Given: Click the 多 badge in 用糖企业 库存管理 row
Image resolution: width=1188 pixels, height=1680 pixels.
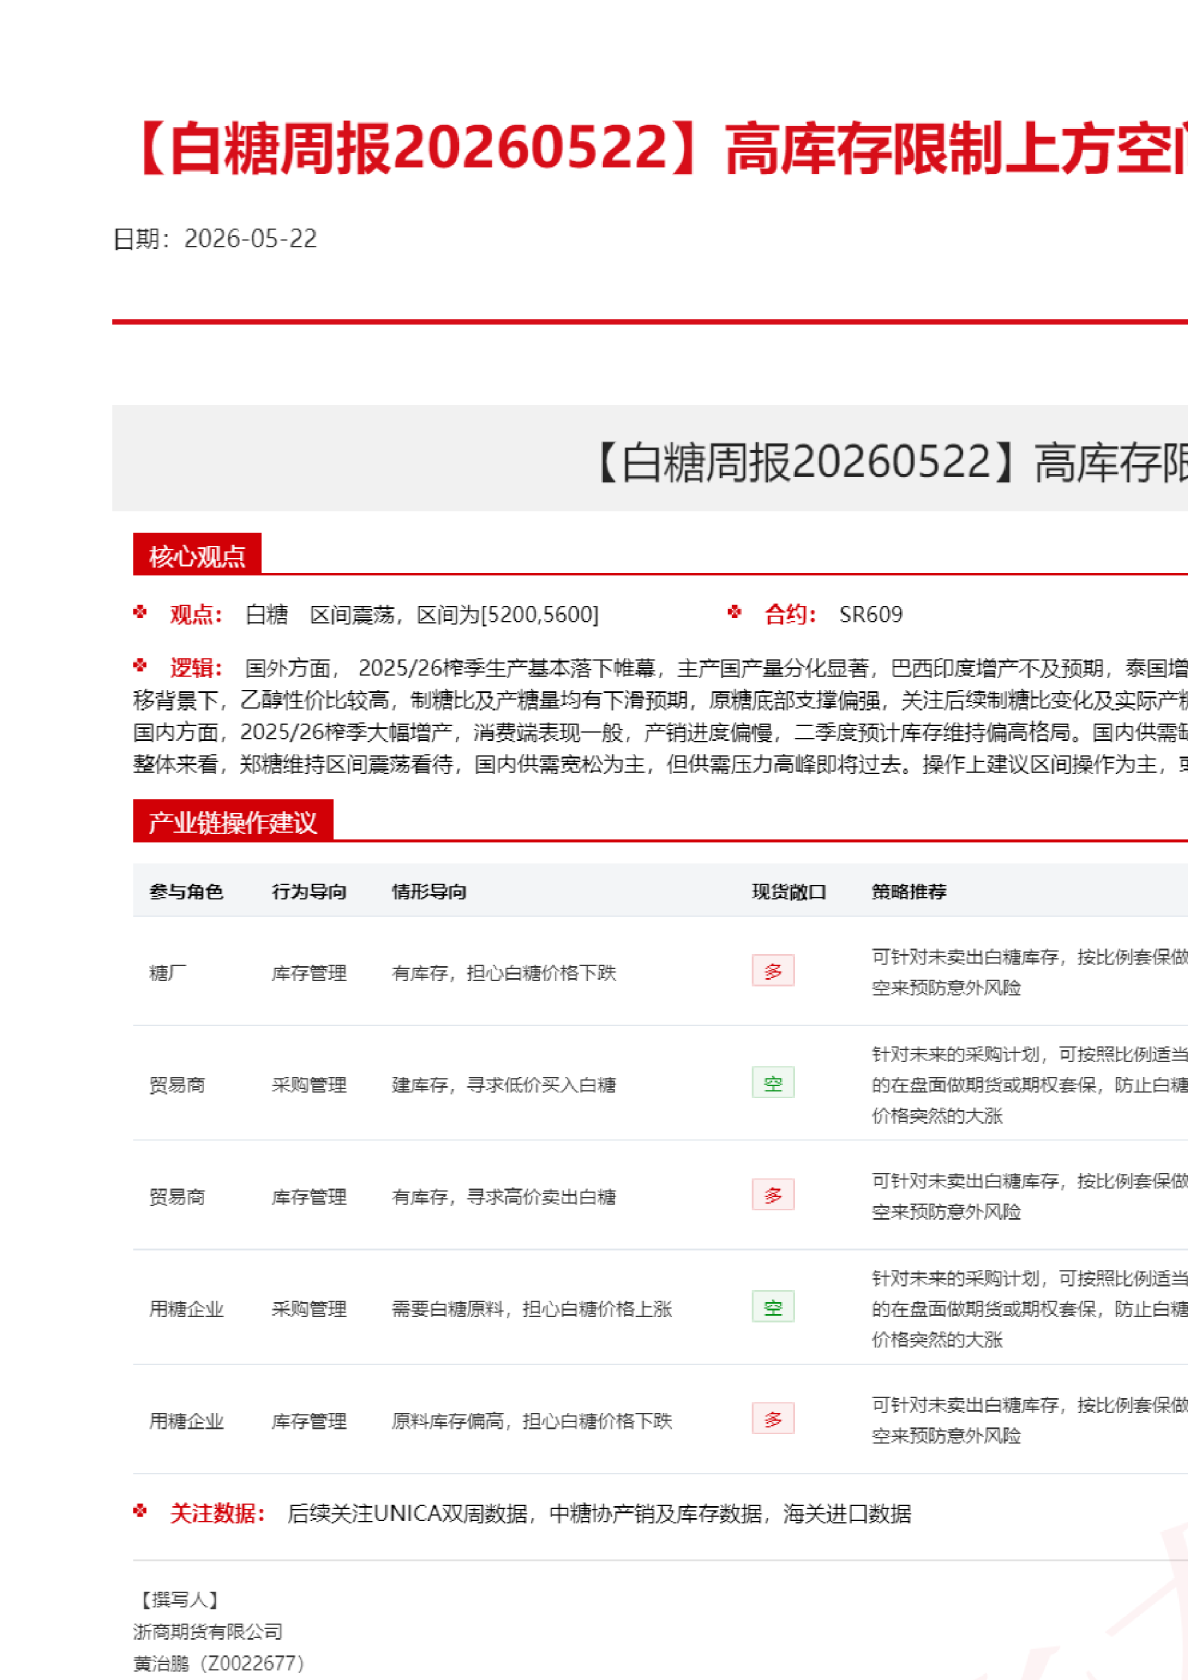Looking at the screenshot, I should pos(773,1419).
